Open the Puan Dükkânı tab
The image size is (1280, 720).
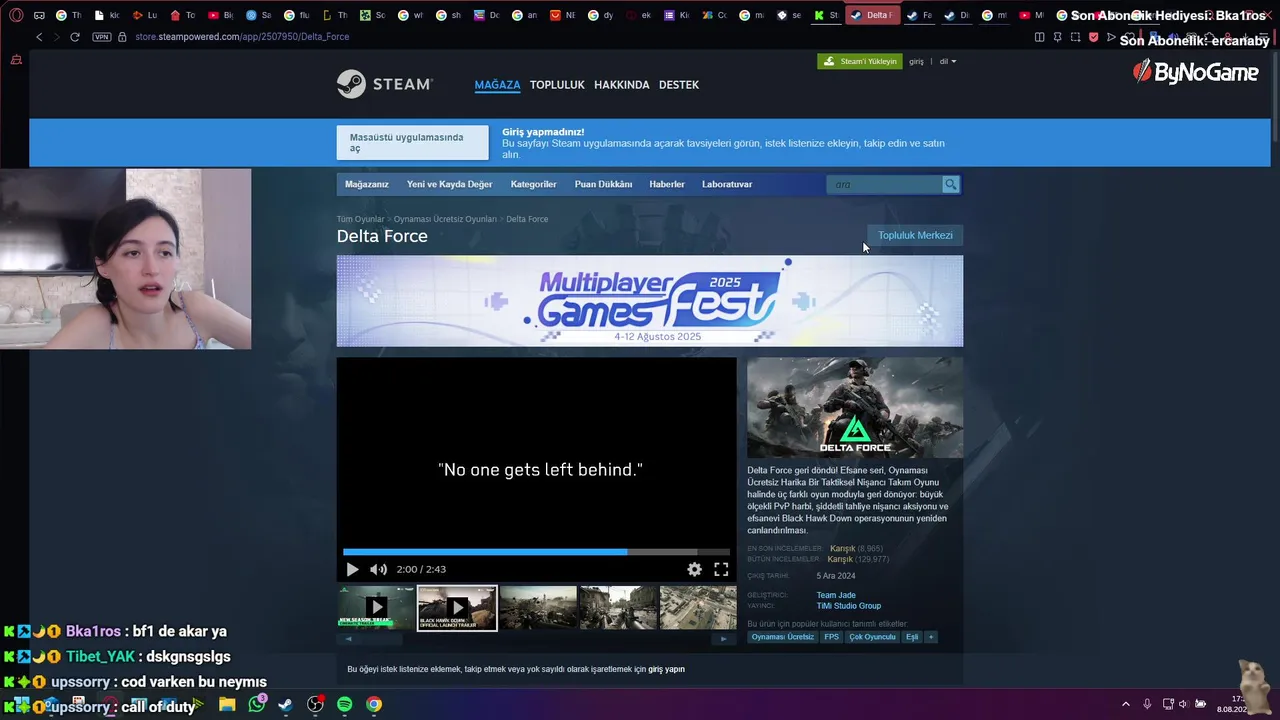(x=603, y=184)
